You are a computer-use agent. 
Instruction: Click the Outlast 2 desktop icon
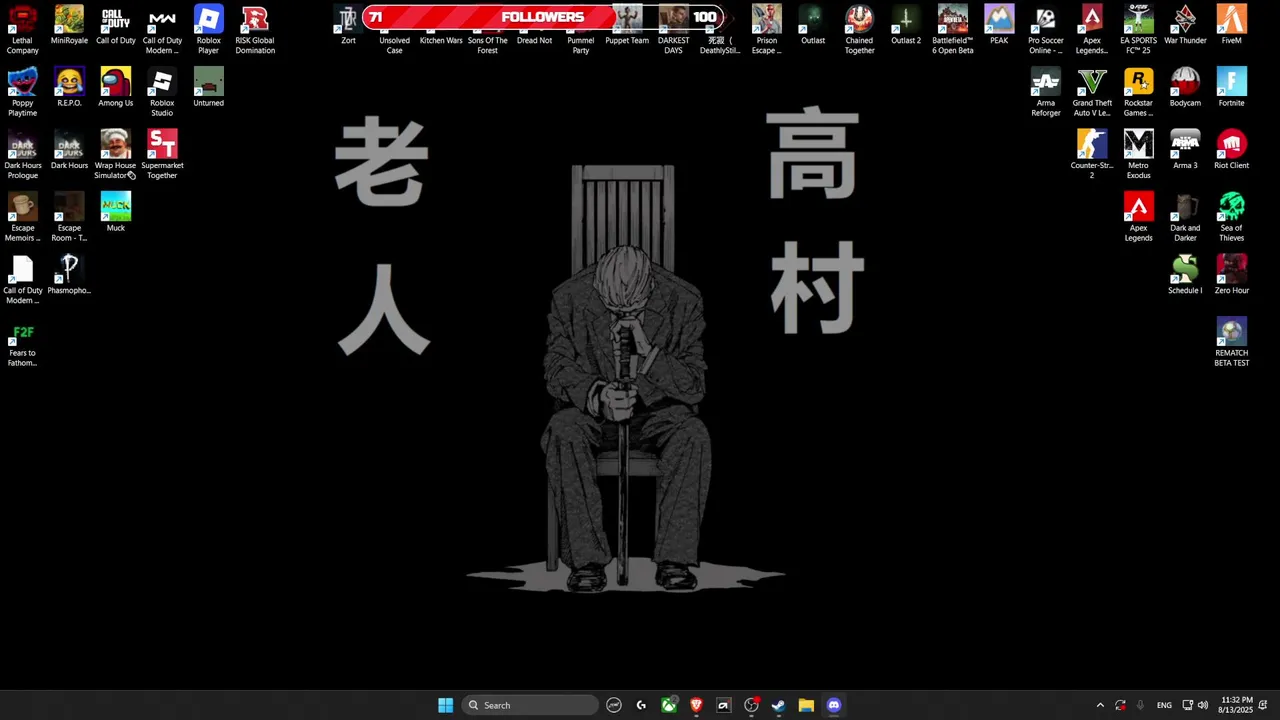pyautogui.click(x=906, y=26)
